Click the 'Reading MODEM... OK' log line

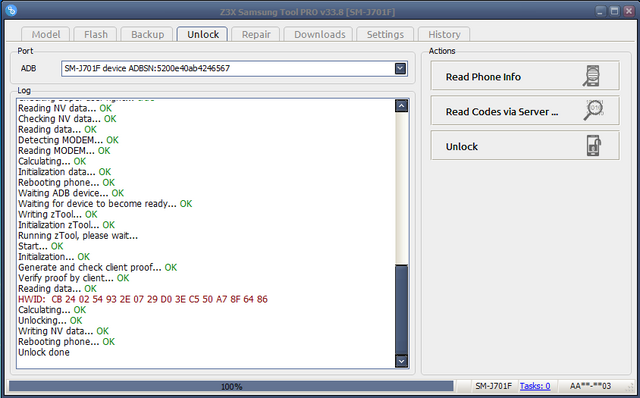[64, 151]
